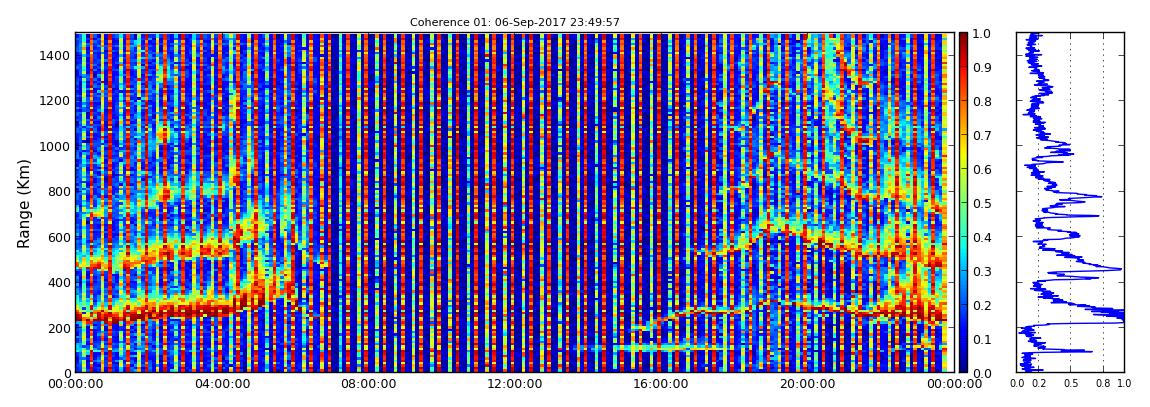Click the 200 range tick label
This screenshot has height=407, width=1150.
59,328
